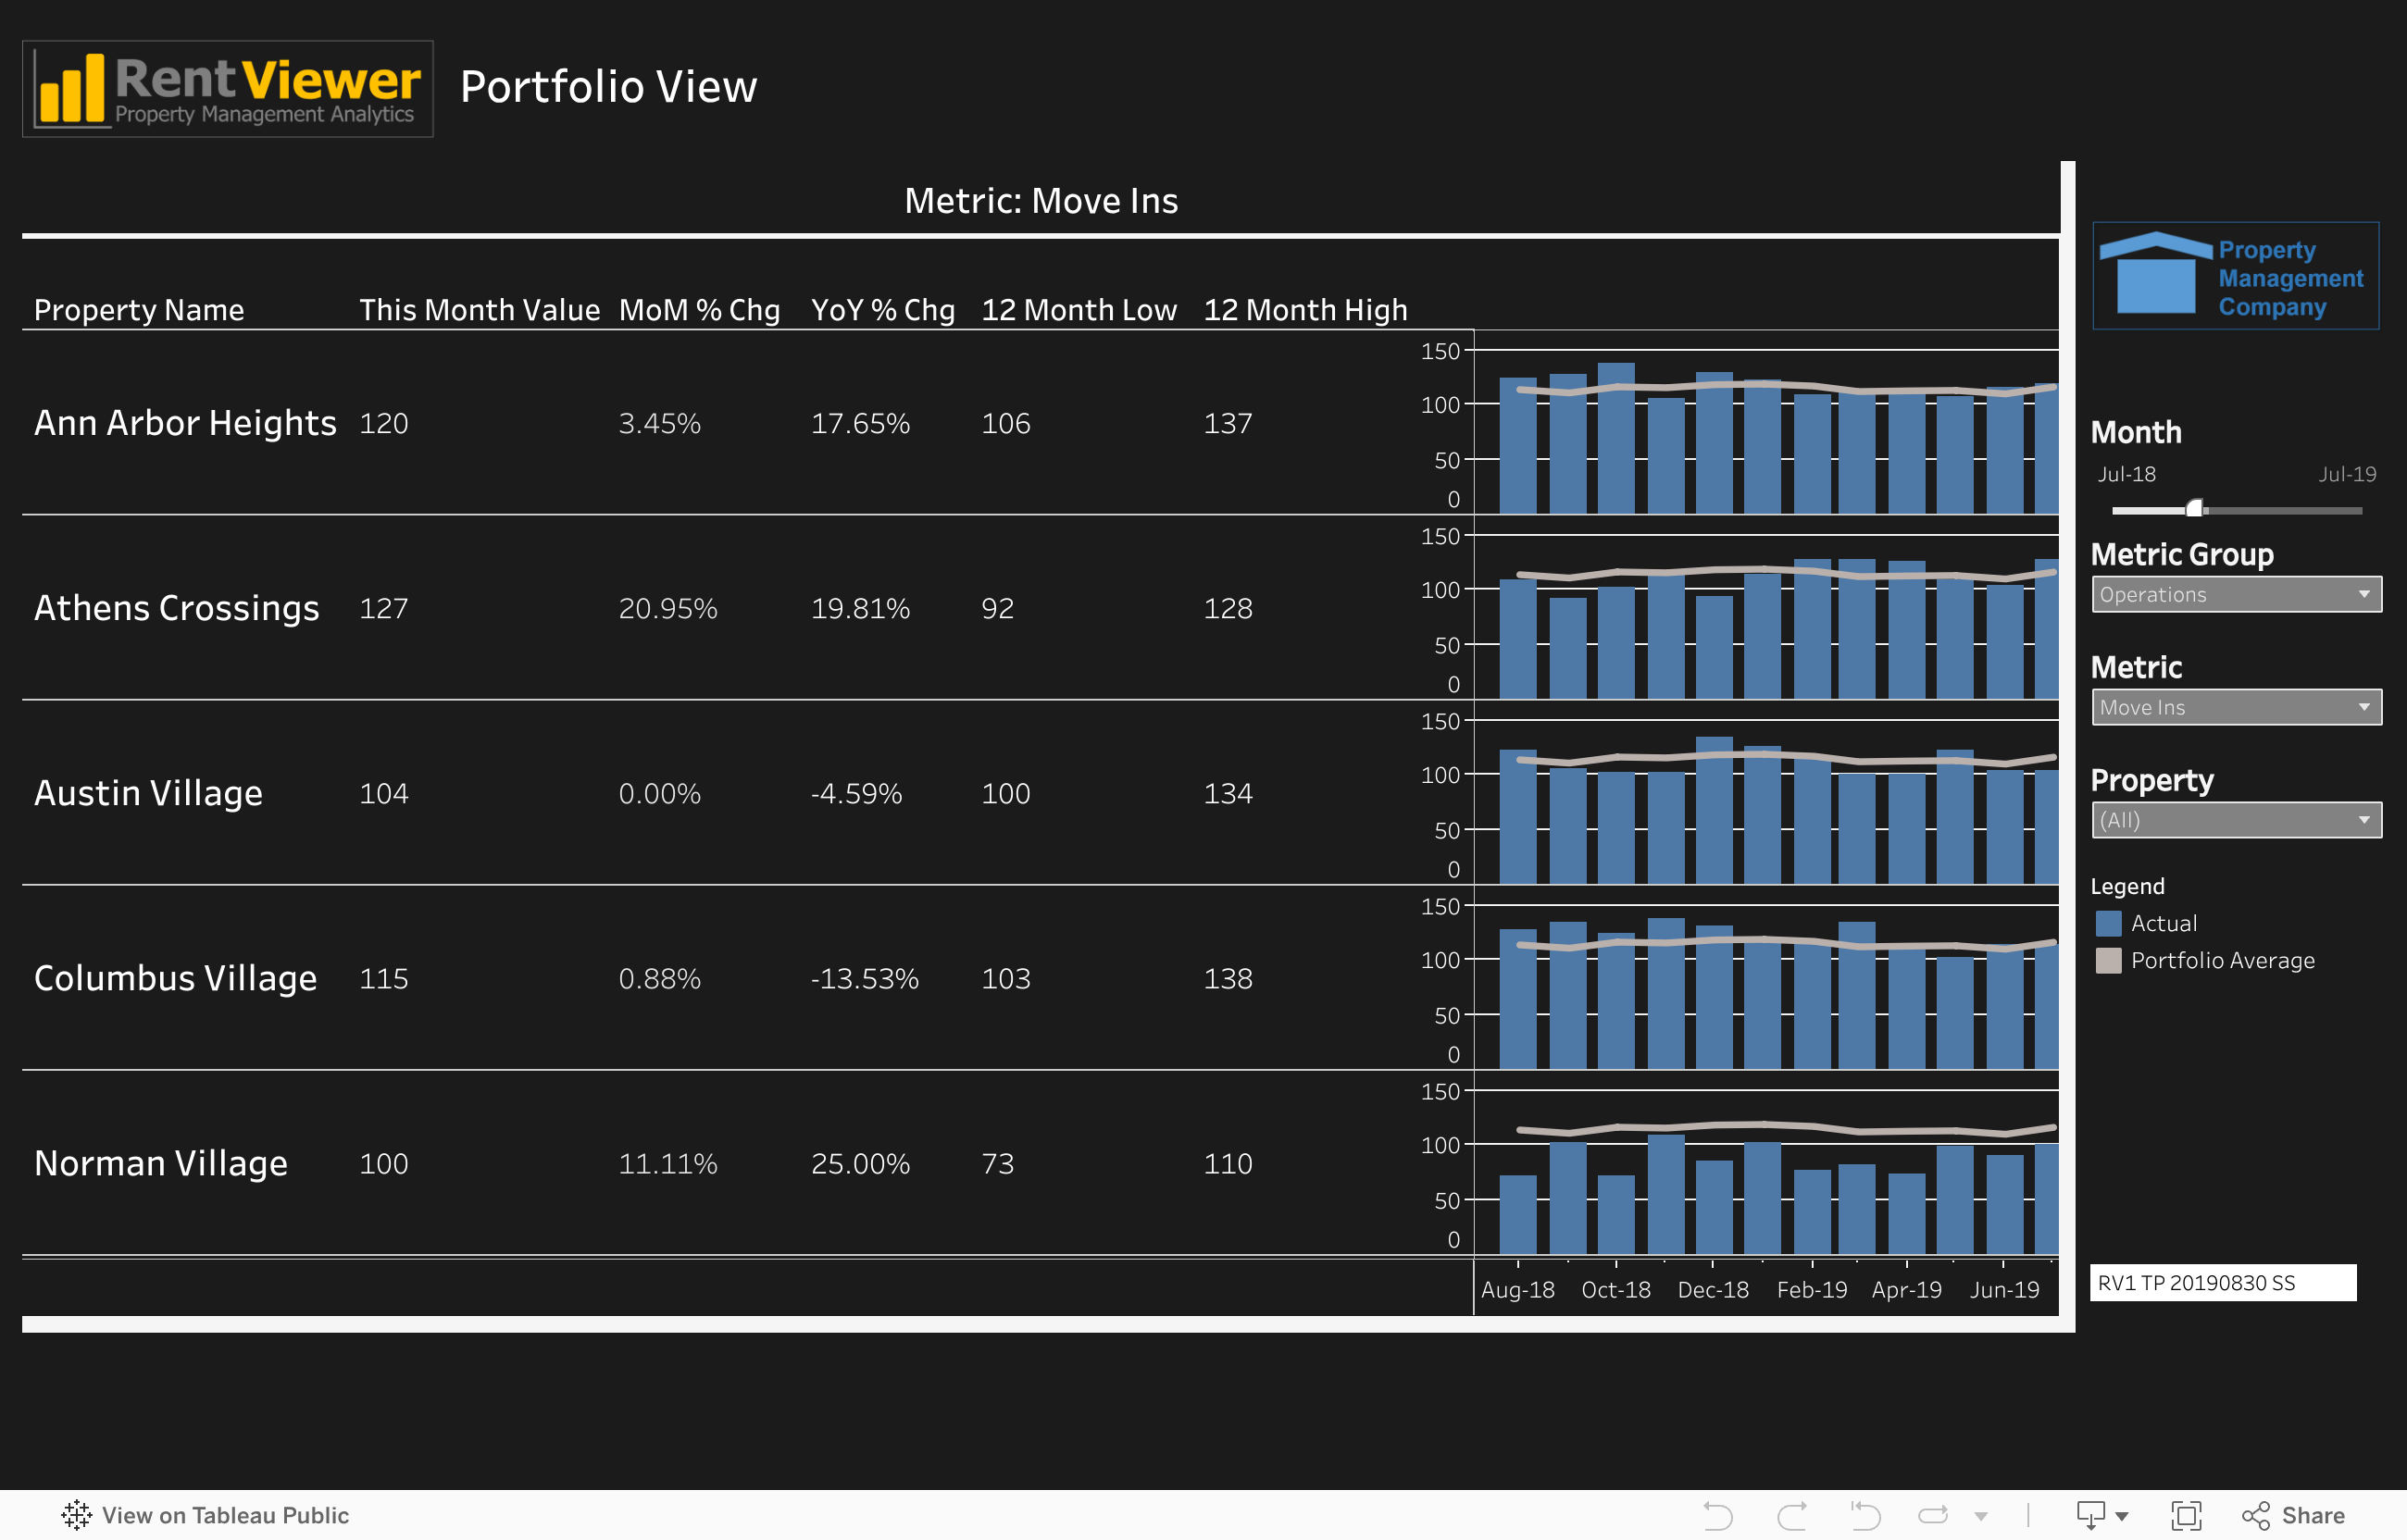Click the Tableau logo icon at bottom left
The image size is (2407, 1540).
pyautogui.click(x=76, y=1515)
